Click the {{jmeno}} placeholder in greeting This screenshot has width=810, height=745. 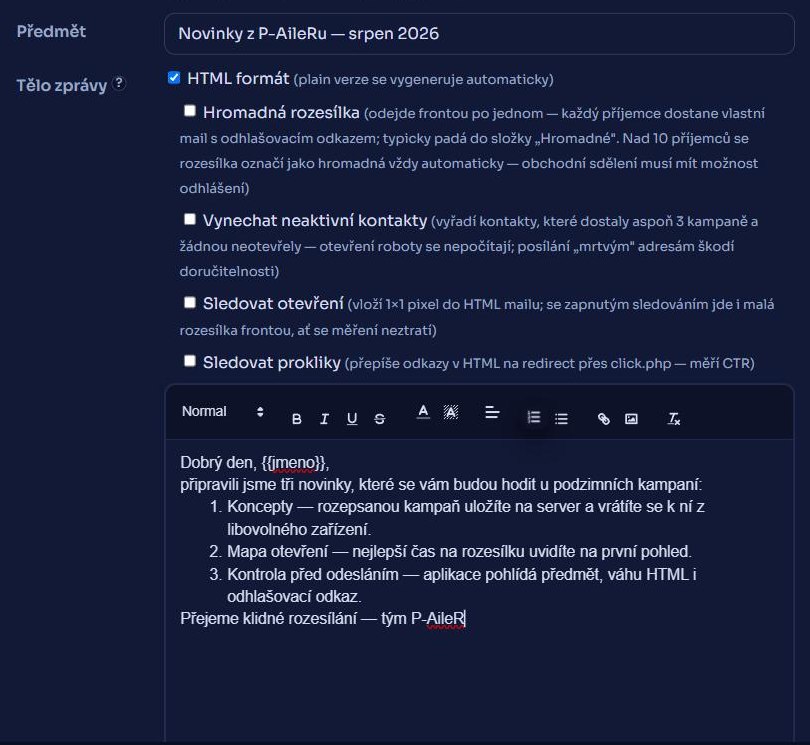[x=295, y=462]
